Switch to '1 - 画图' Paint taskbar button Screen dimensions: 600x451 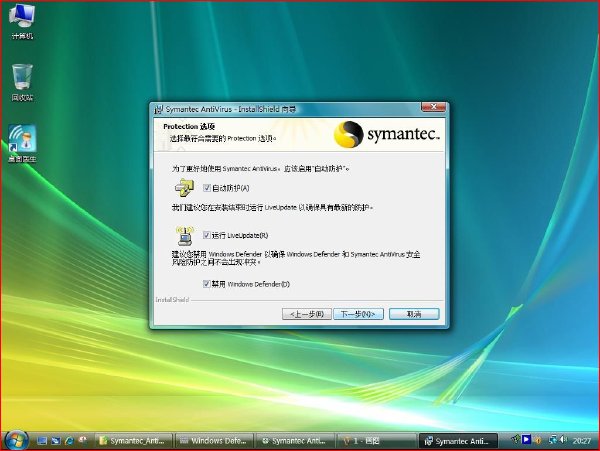click(x=376, y=441)
